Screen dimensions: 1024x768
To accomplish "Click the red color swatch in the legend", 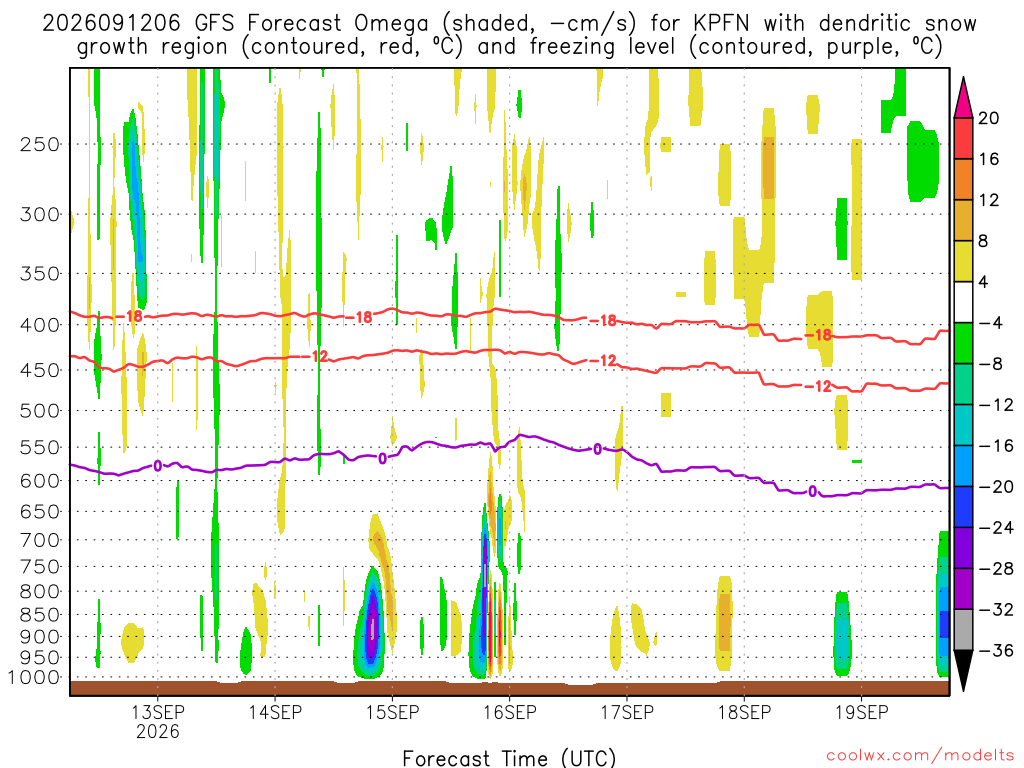I will tap(963, 138).
